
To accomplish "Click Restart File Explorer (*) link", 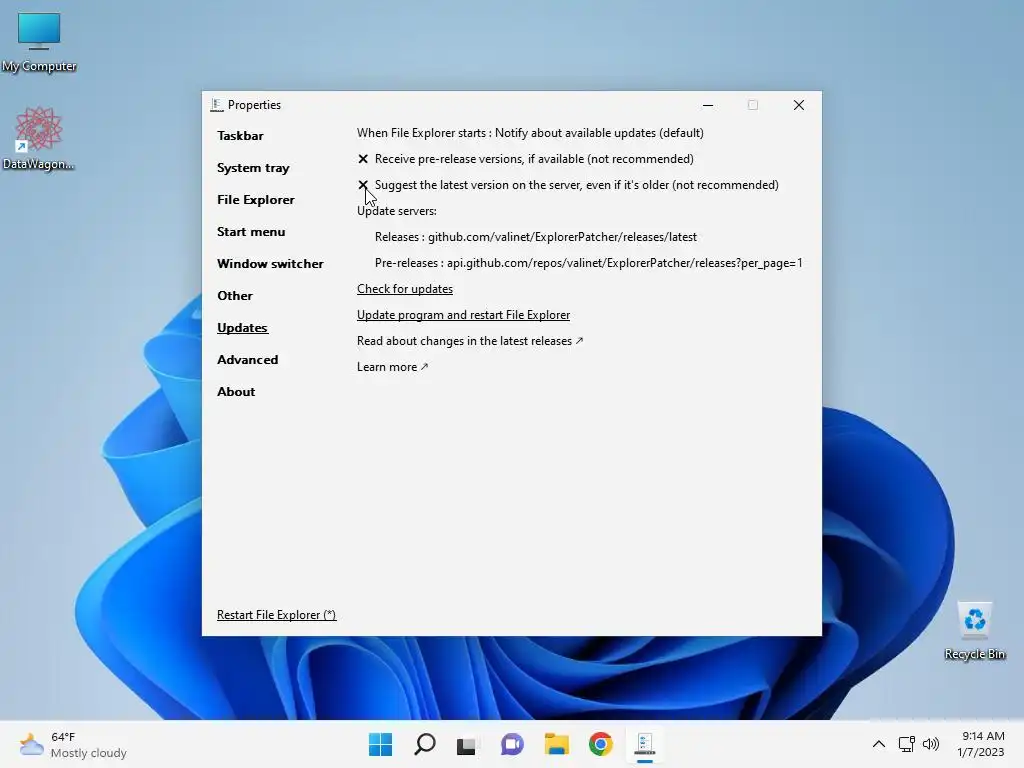I will pyautogui.click(x=276, y=615).
